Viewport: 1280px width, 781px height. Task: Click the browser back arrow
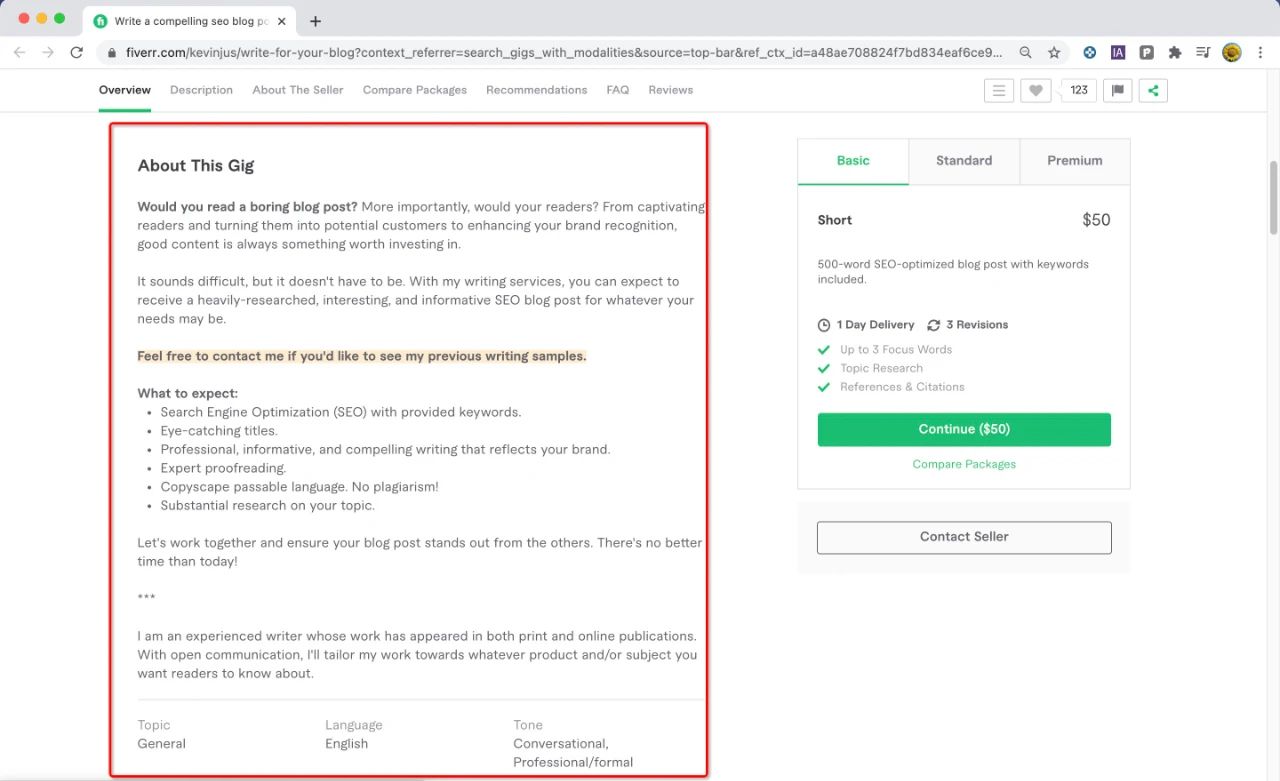coord(20,52)
